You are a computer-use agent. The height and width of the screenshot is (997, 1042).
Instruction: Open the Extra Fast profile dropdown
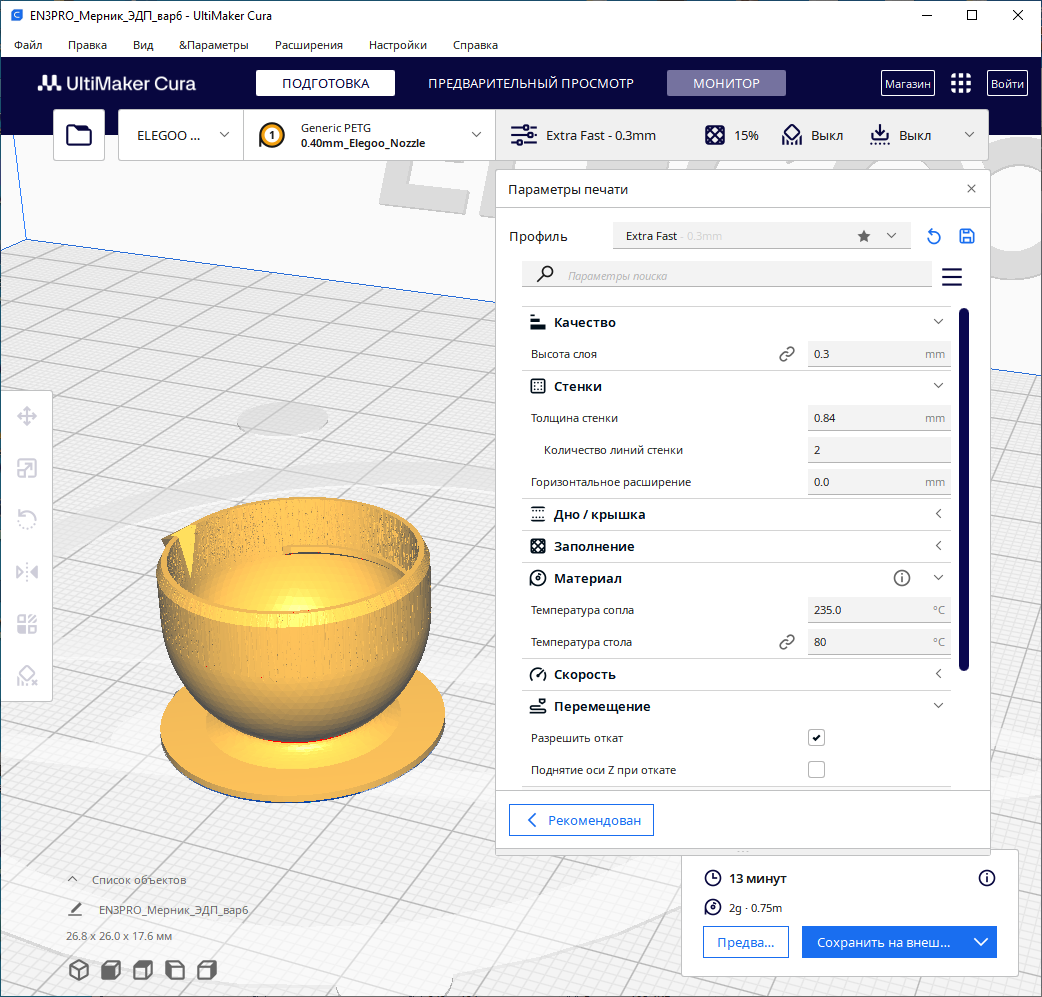pos(761,236)
